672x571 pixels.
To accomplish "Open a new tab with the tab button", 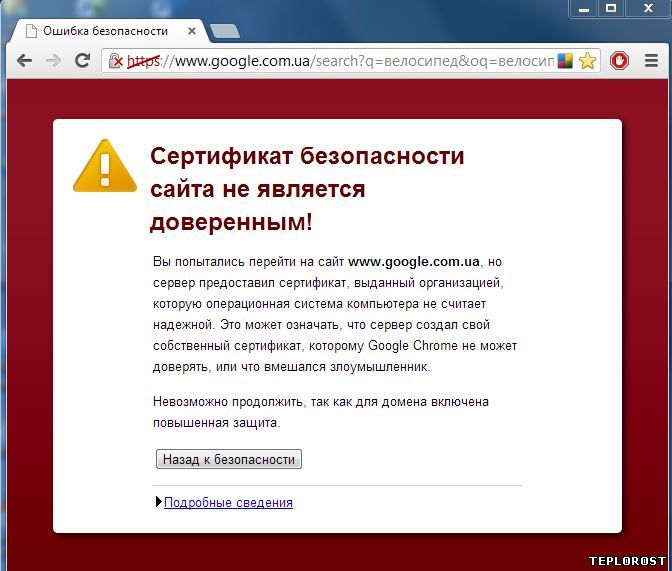I will 225,31.
